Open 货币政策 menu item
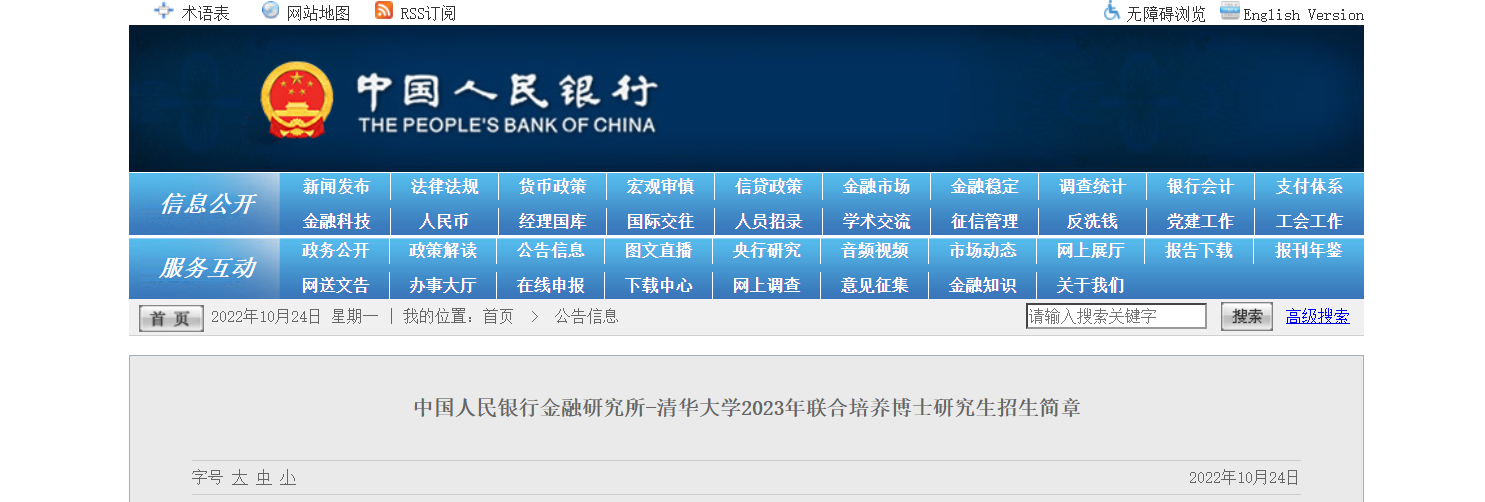 click(x=552, y=187)
